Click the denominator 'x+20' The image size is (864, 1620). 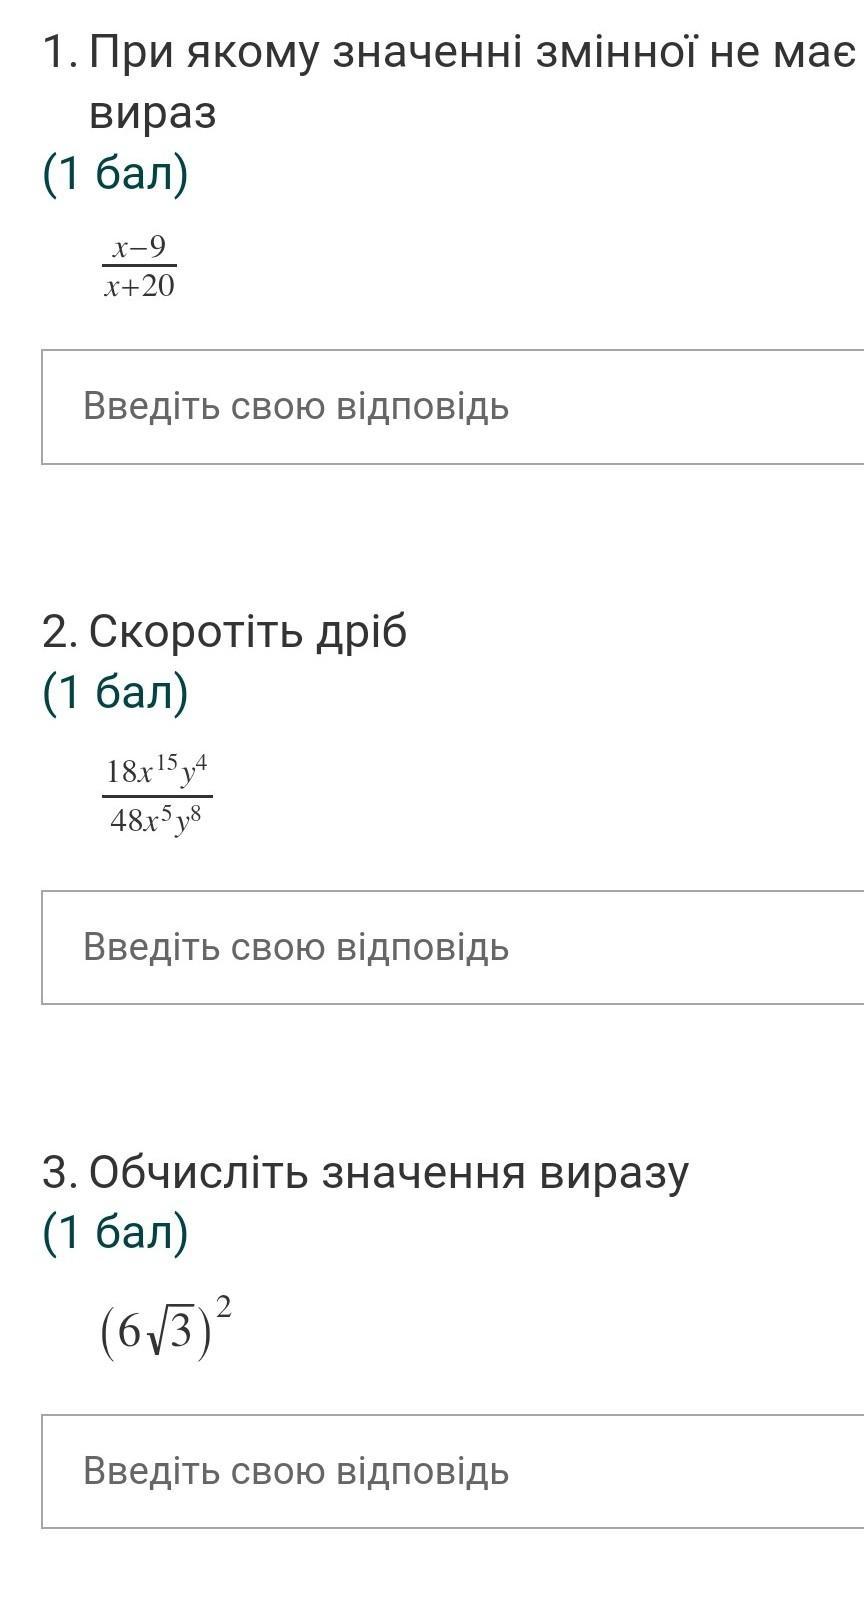click(139, 287)
